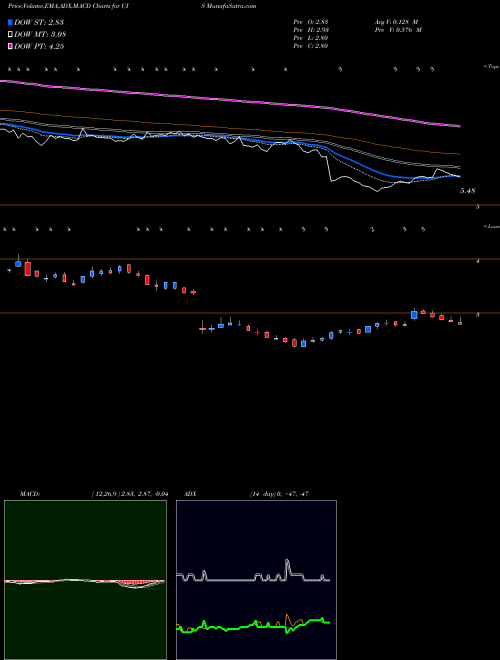The image size is (500, 660).
Task: Select the previous close value 'Pre C: 2.80'
Action: [311, 46]
